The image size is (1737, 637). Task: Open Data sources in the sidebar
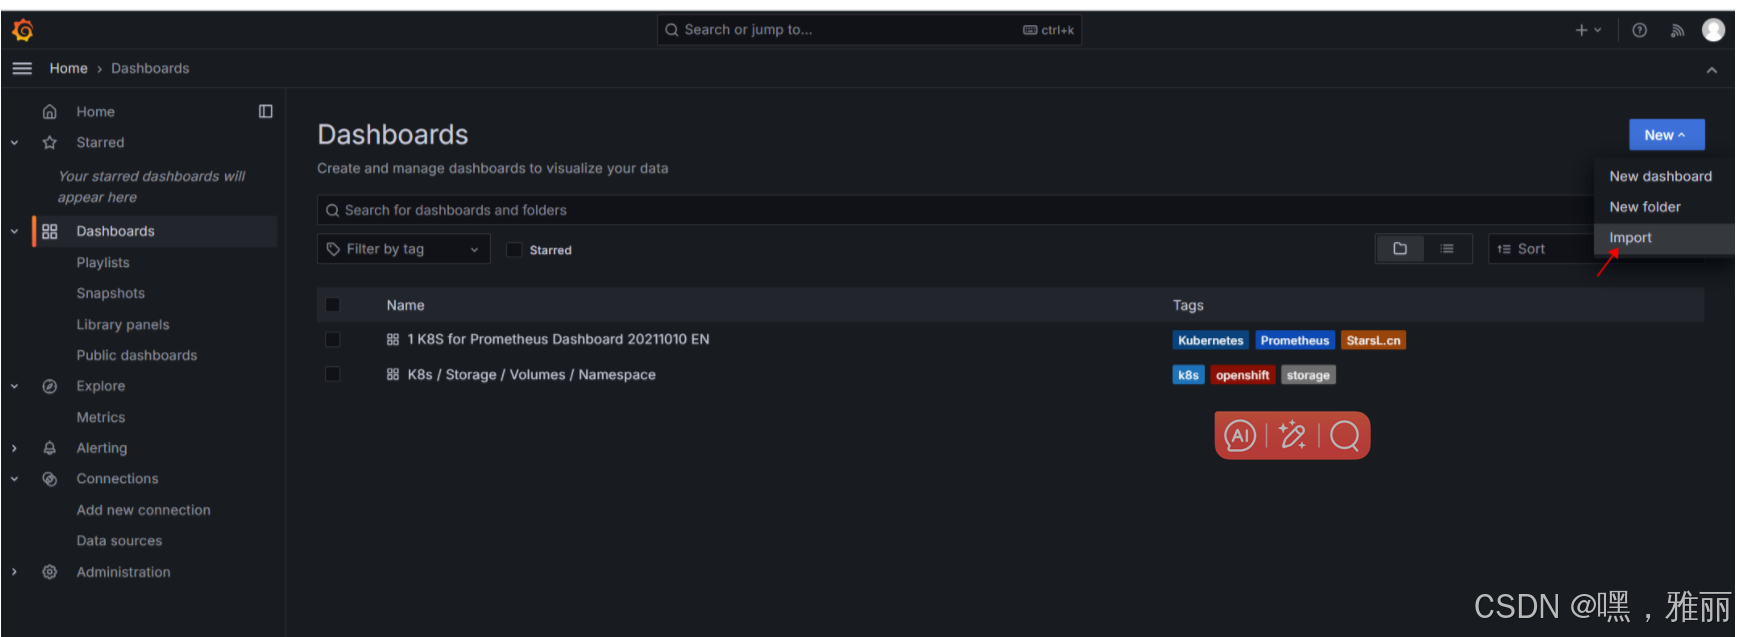[x=119, y=541]
